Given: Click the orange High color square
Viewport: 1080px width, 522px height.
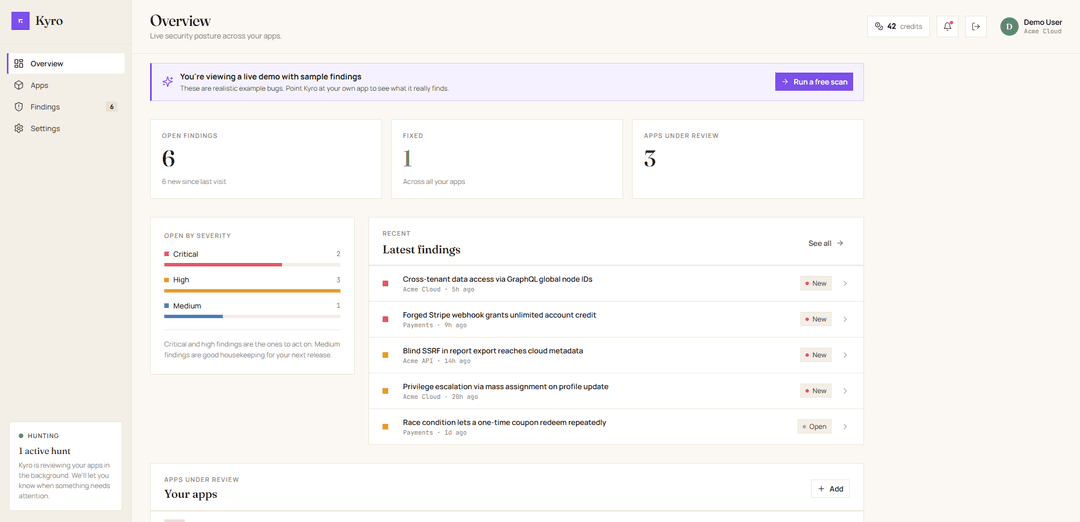Looking at the screenshot, I should (167, 280).
